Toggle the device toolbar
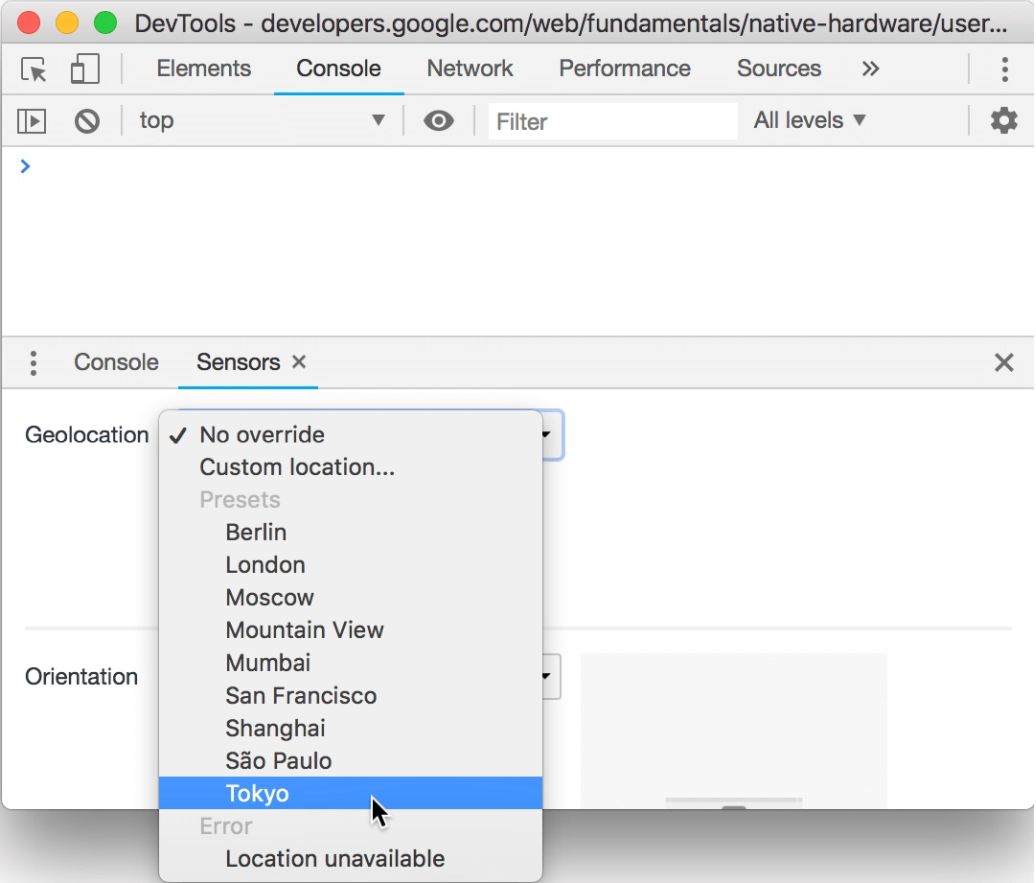This screenshot has width=1036, height=883. (84, 68)
